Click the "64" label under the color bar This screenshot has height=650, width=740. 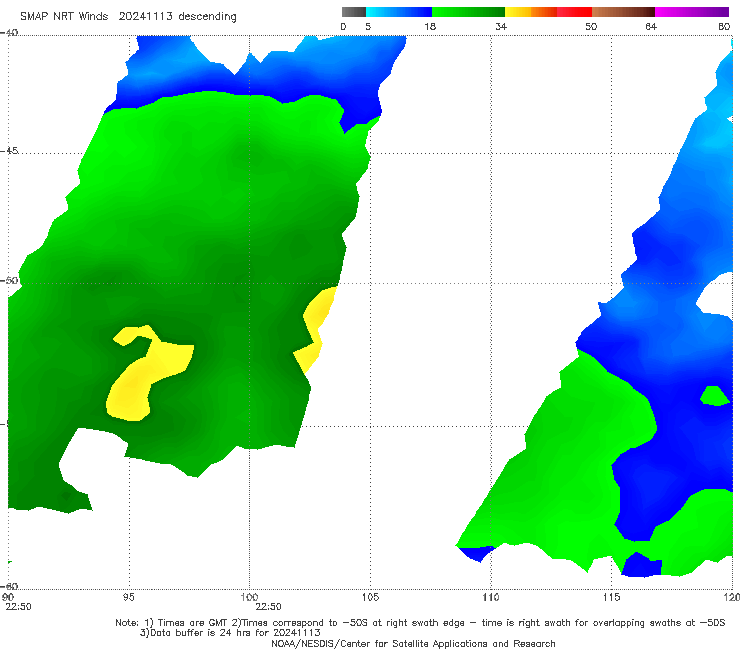651,26
